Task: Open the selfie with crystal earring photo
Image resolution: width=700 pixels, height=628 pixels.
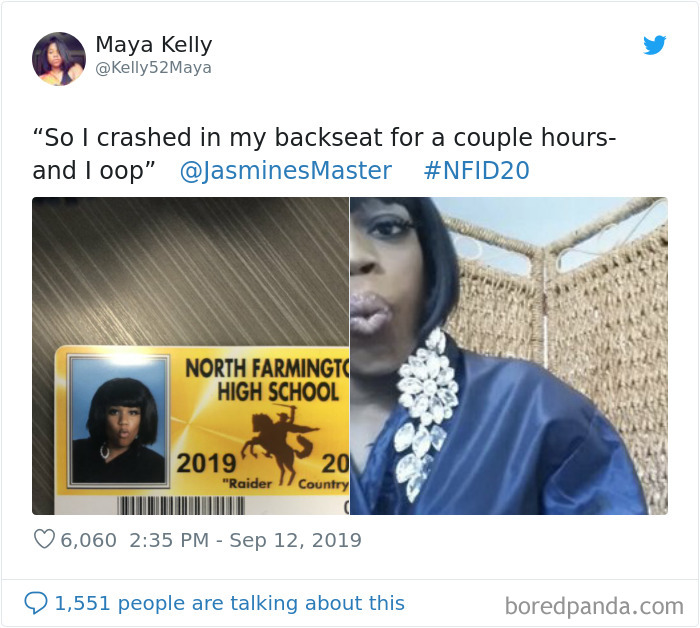Action: click(x=509, y=356)
